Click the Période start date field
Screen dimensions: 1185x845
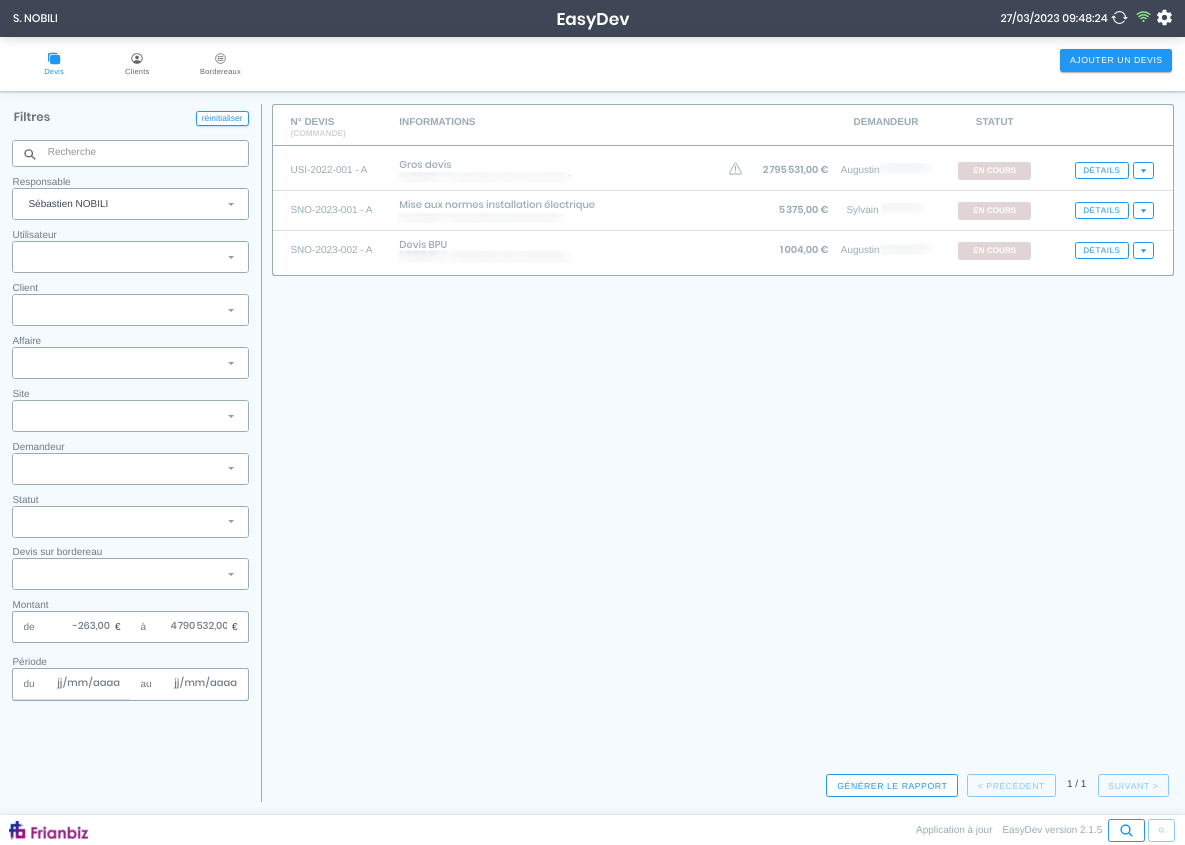[x=88, y=683]
